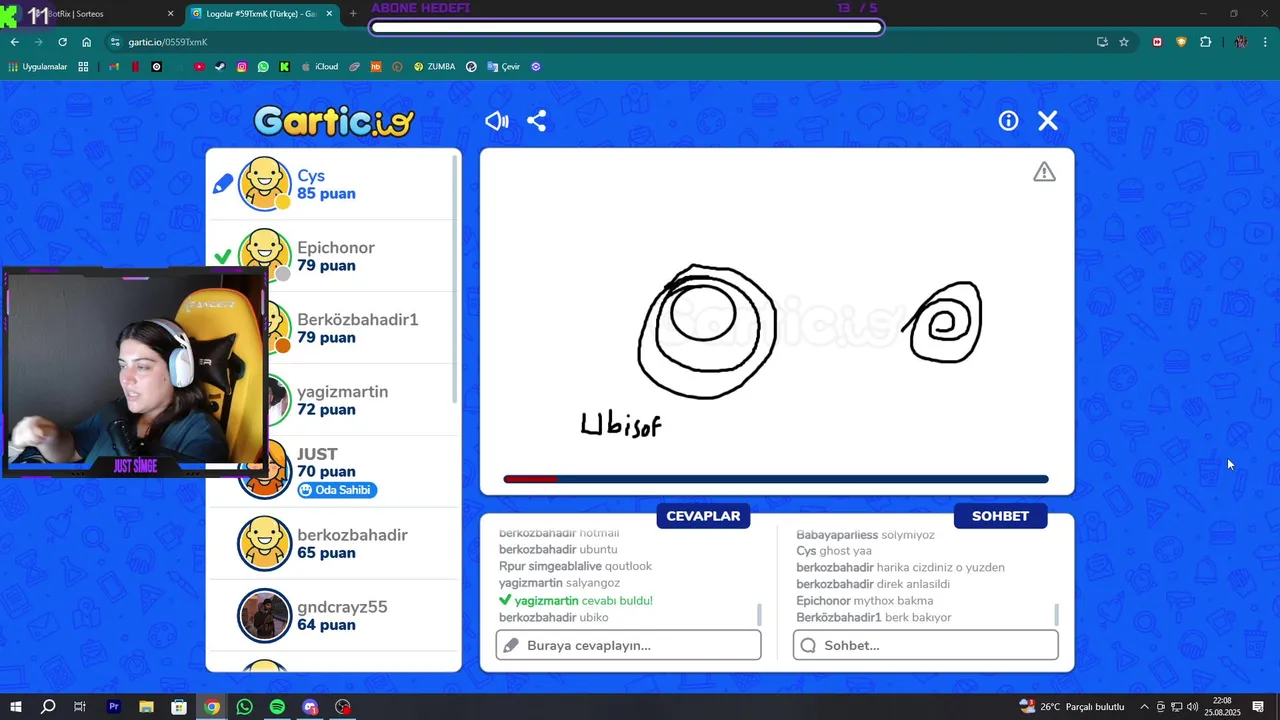Click the Sohbet chat input field
The height and width of the screenshot is (720, 1280).
(925, 645)
